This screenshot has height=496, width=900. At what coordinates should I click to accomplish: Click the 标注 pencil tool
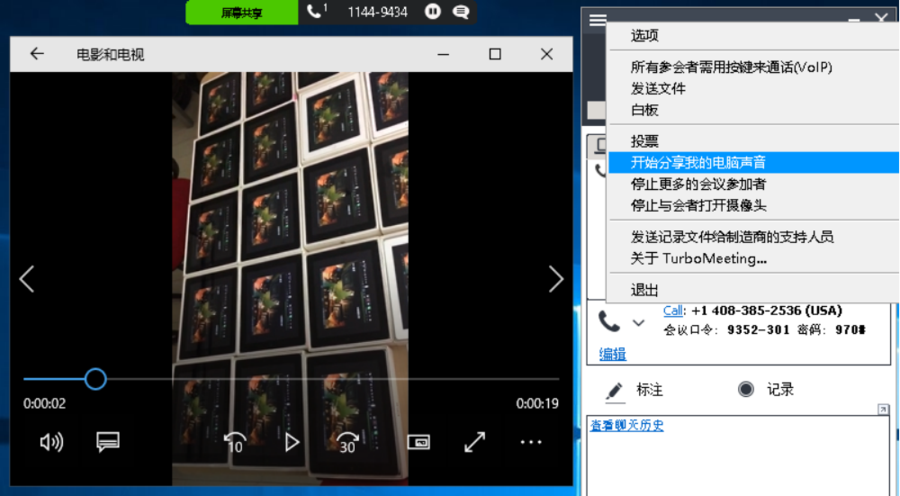coord(635,390)
